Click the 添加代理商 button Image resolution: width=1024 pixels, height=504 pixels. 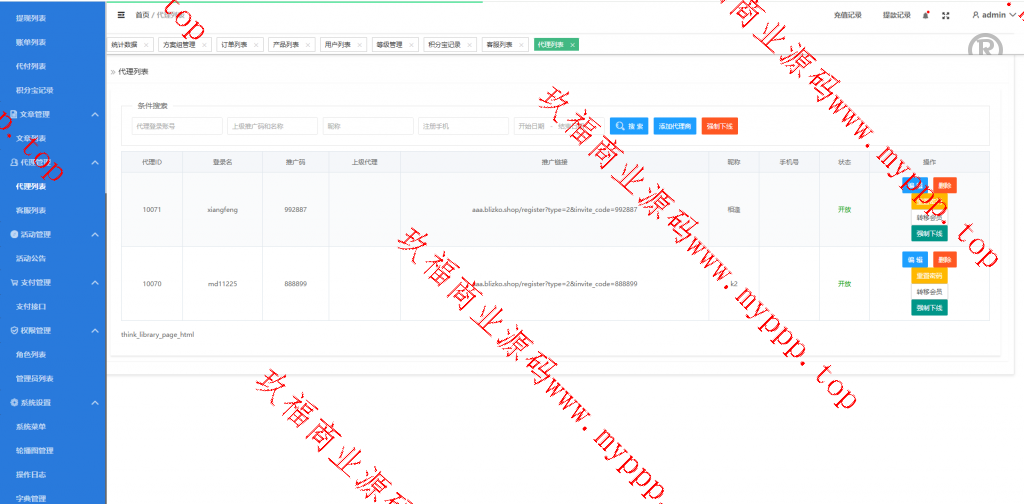(x=674, y=126)
